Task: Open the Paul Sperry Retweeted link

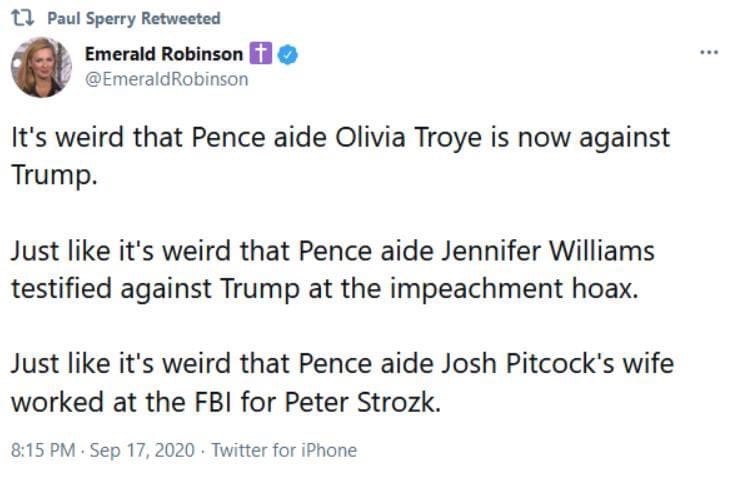Action: click(x=134, y=19)
